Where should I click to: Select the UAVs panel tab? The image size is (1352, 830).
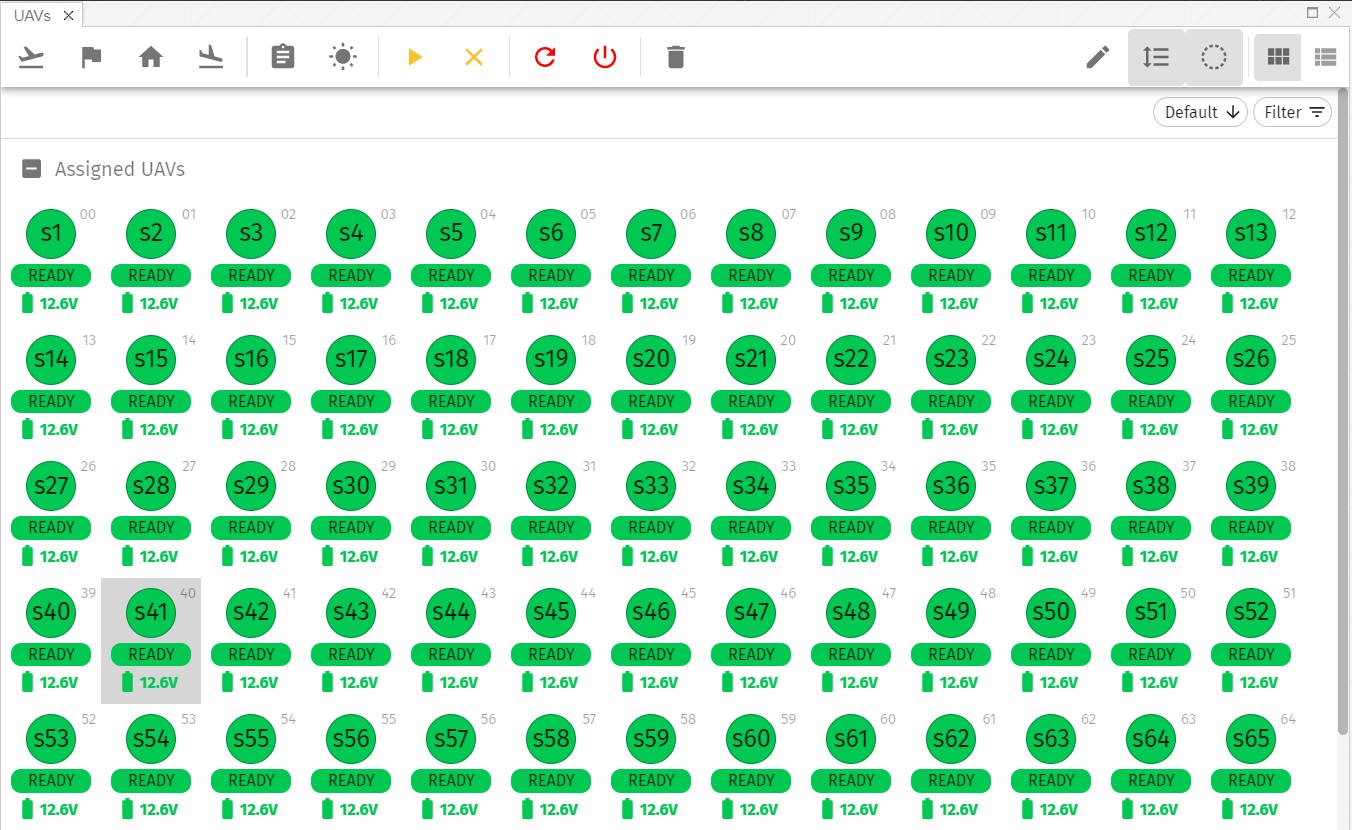coord(32,15)
